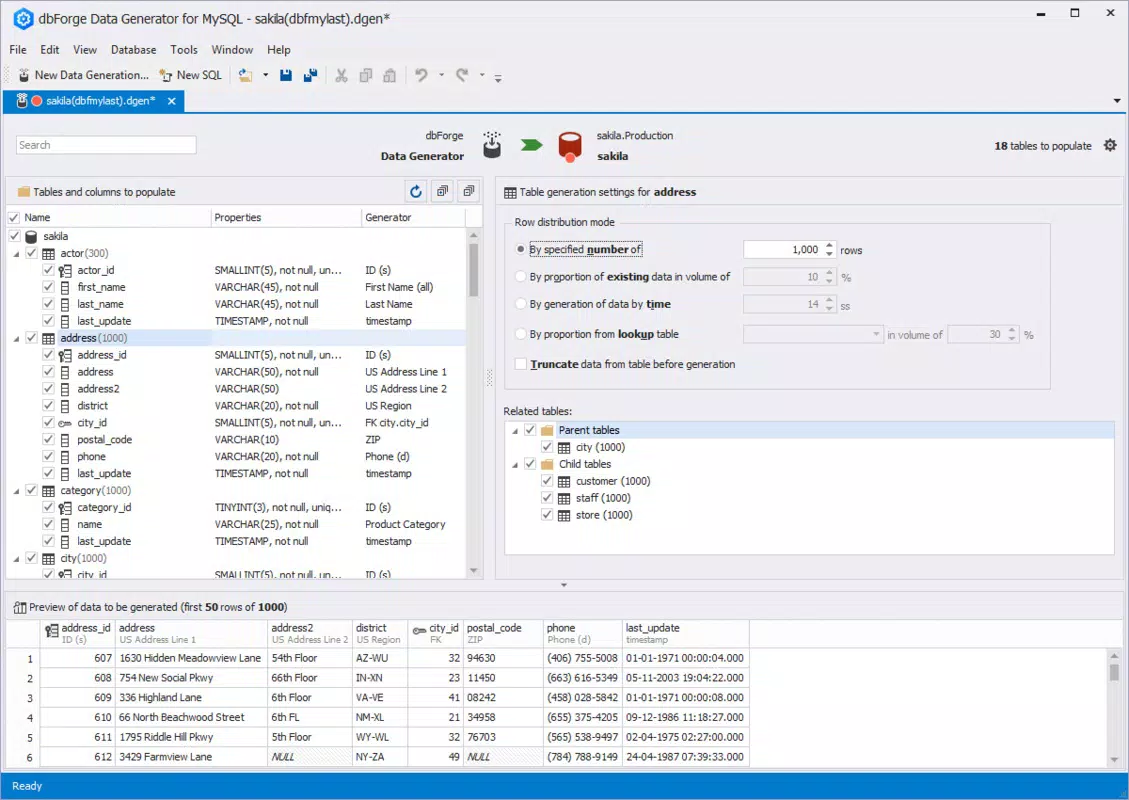This screenshot has width=1129, height=800.
Task: Click the city_id foreign key icon in the tree
Action: [x=65, y=423]
